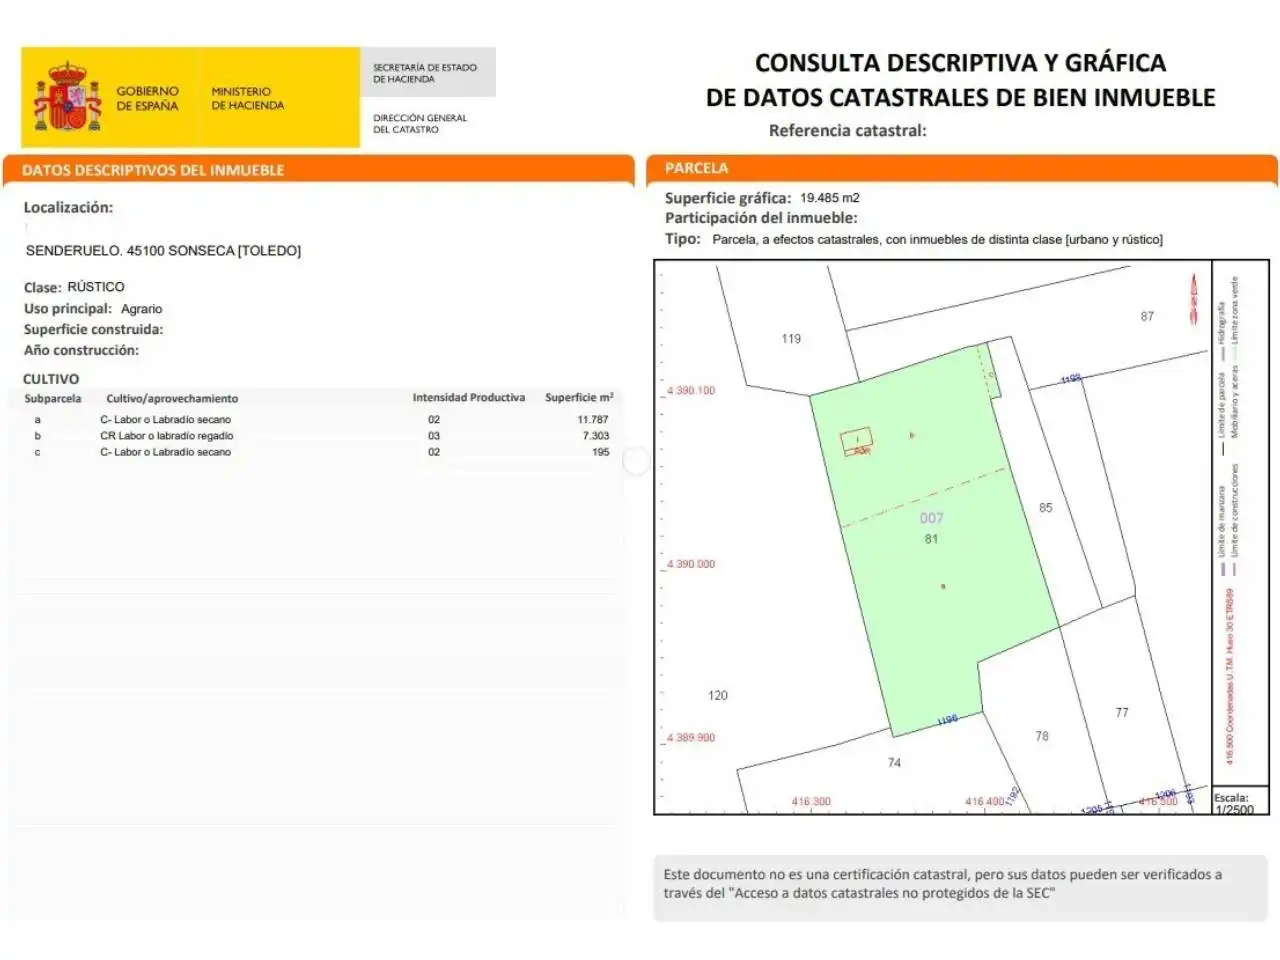The image size is (1280, 960).
Task: Click the 416.400 coordinate label
Action: (985, 802)
